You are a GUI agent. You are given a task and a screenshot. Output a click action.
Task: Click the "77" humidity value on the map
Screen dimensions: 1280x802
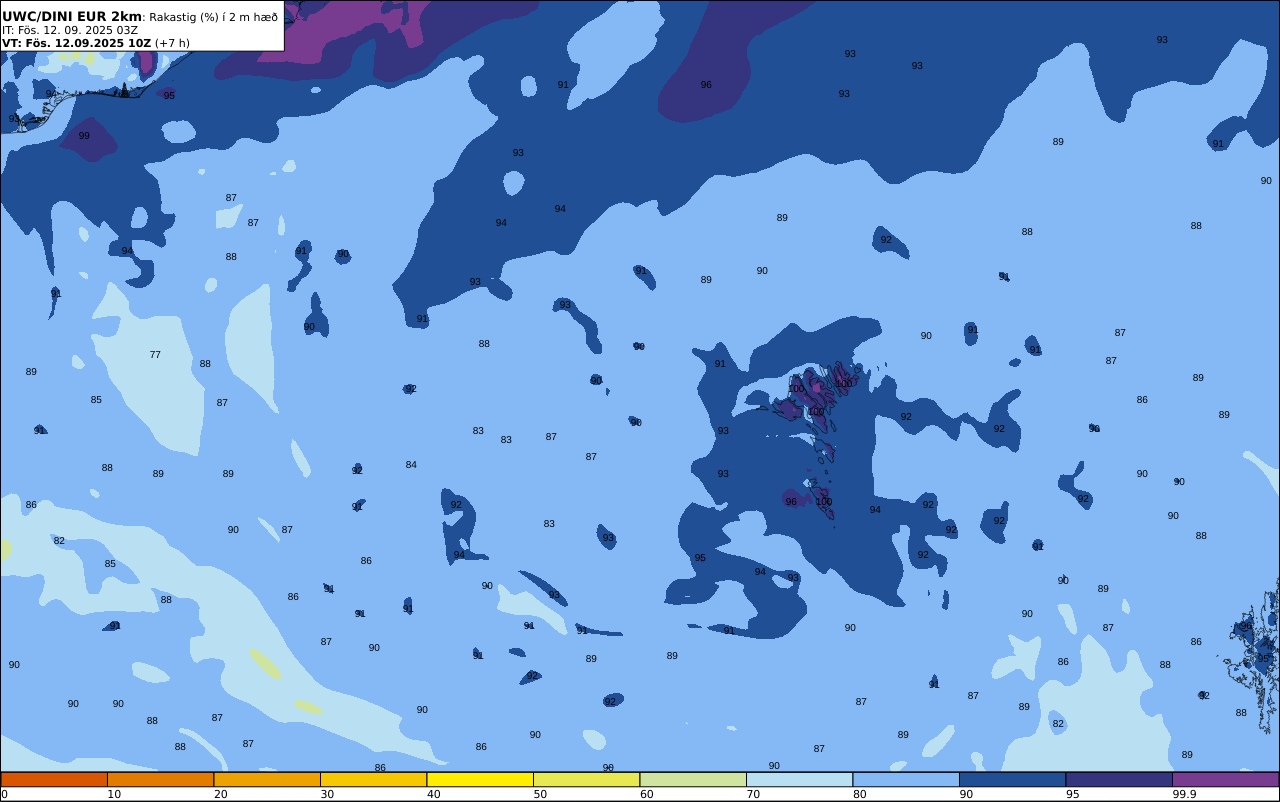[155, 355]
